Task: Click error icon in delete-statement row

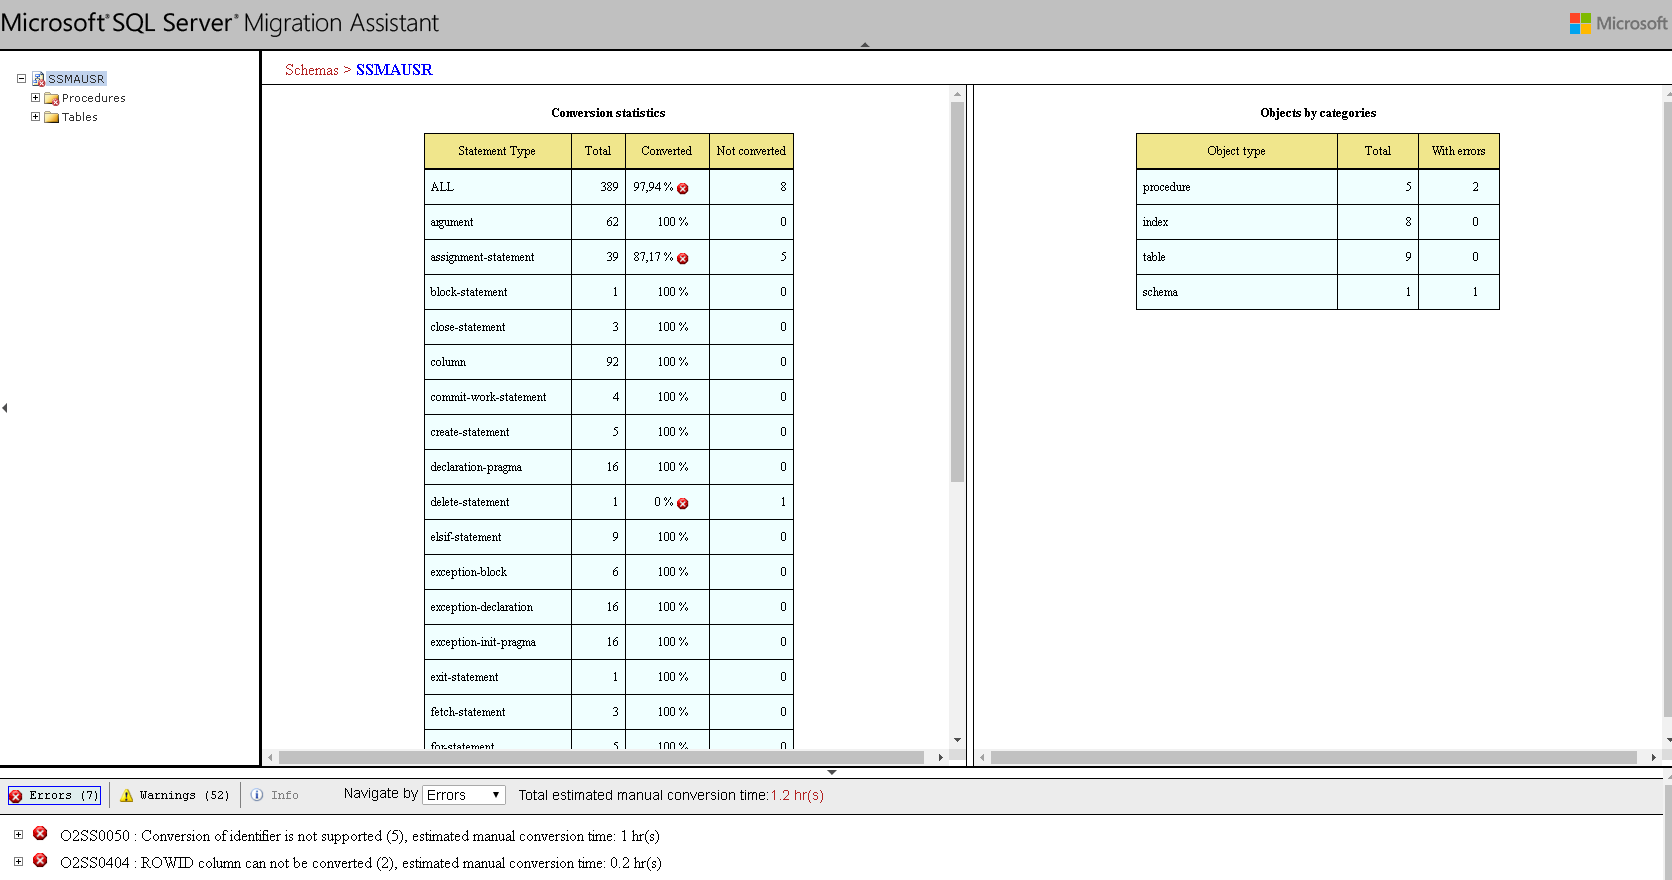Action: tap(683, 503)
